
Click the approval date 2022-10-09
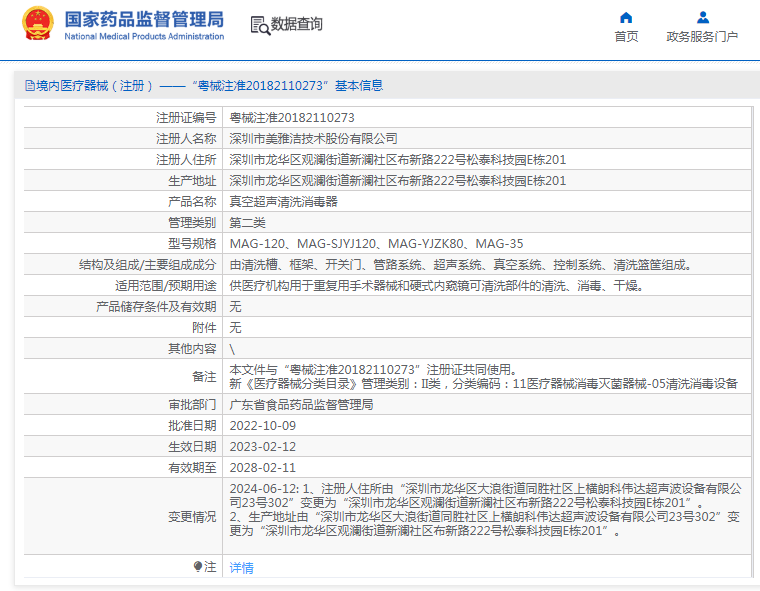262,426
